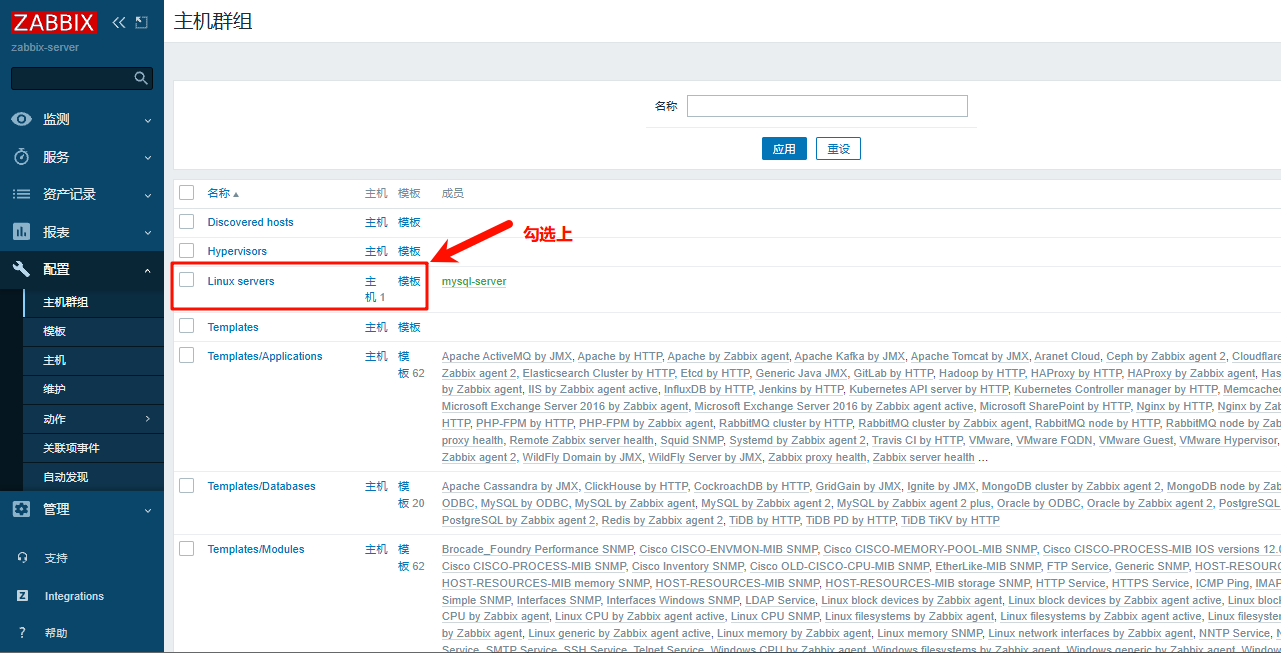Screen dimensions: 1281x653
Task: Focus the 名称 filter input field
Action: 827,106
